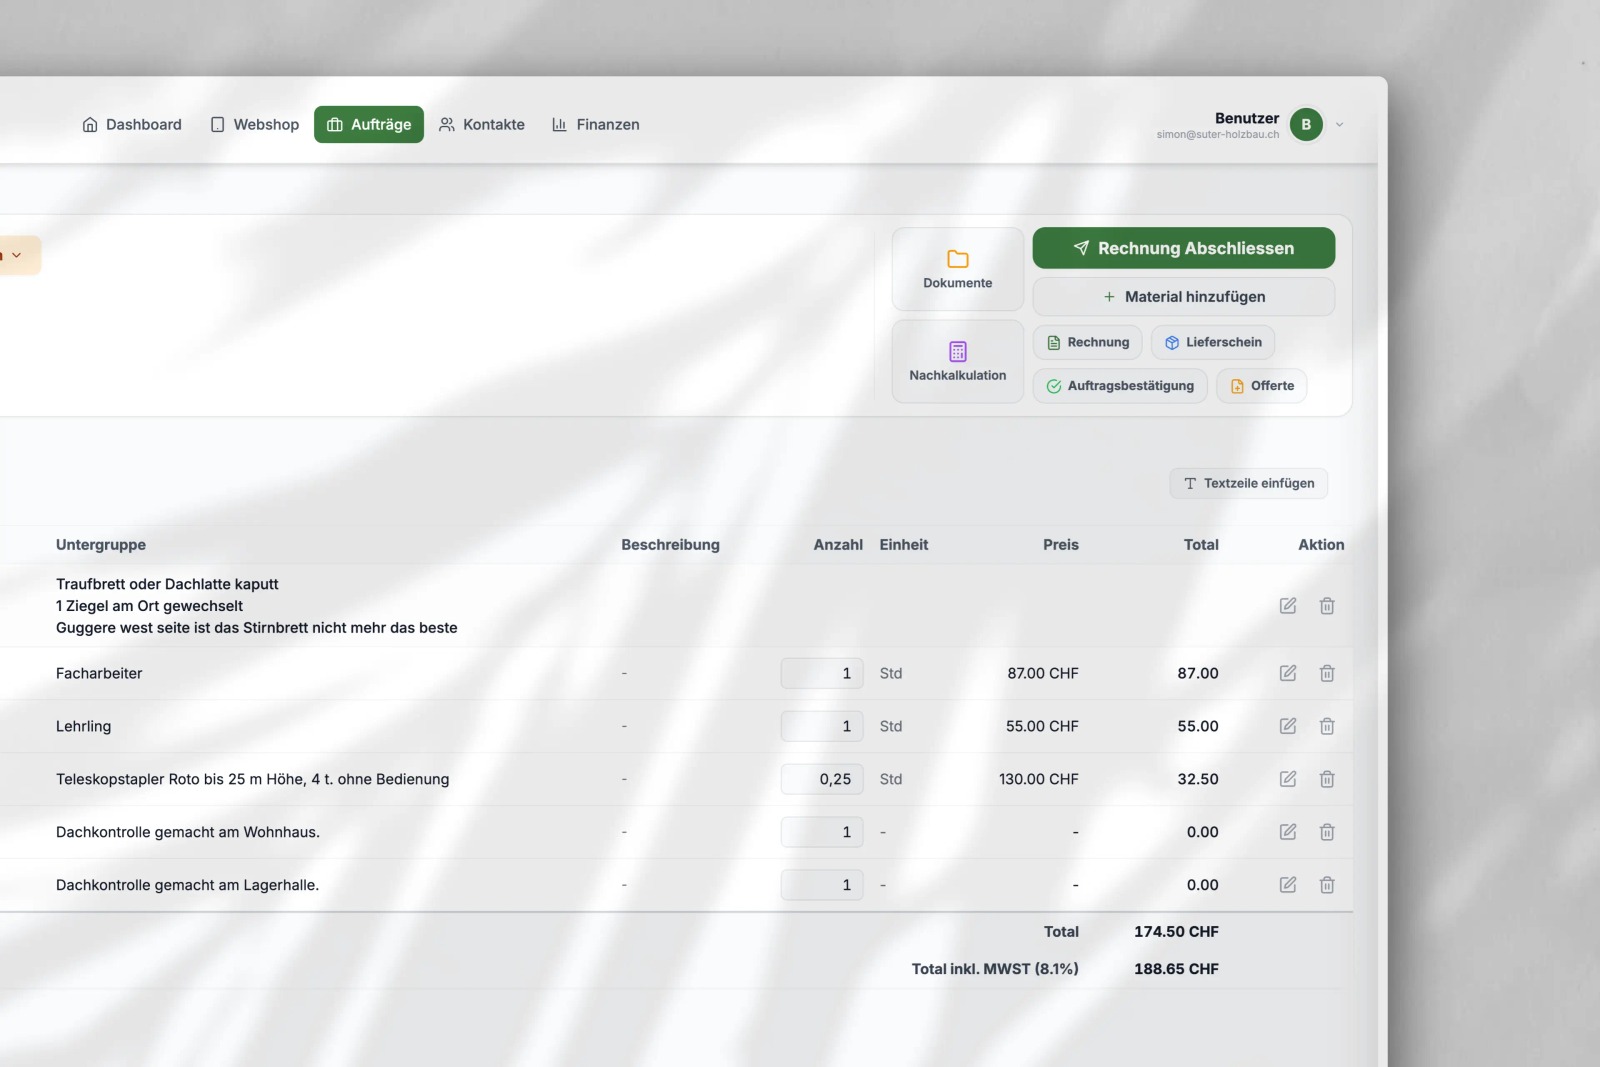Open the Kontakte tab
Image resolution: width=1600 pixels, height=1067 pixels.
[x=482, y=125]
